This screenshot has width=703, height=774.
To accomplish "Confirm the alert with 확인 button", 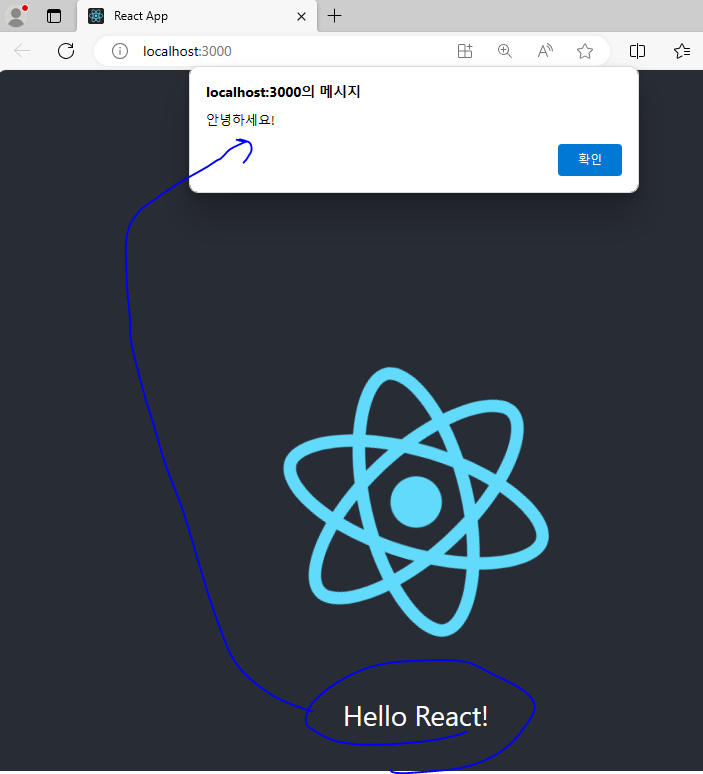I will point(589,159).
